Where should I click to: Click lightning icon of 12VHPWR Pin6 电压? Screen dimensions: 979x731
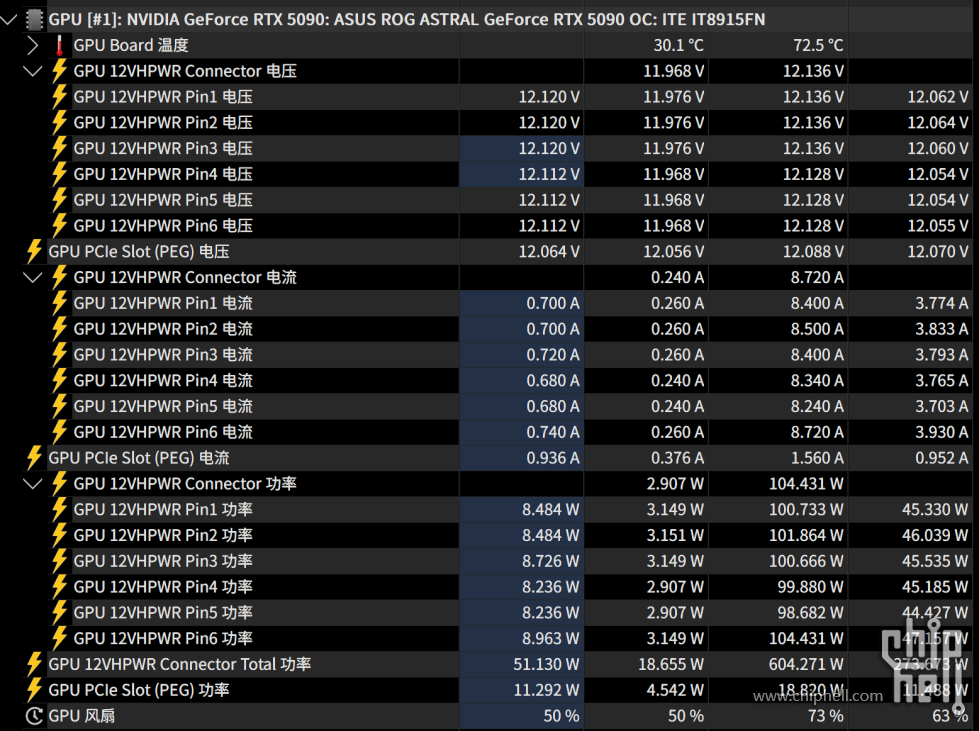pos(59,226)
